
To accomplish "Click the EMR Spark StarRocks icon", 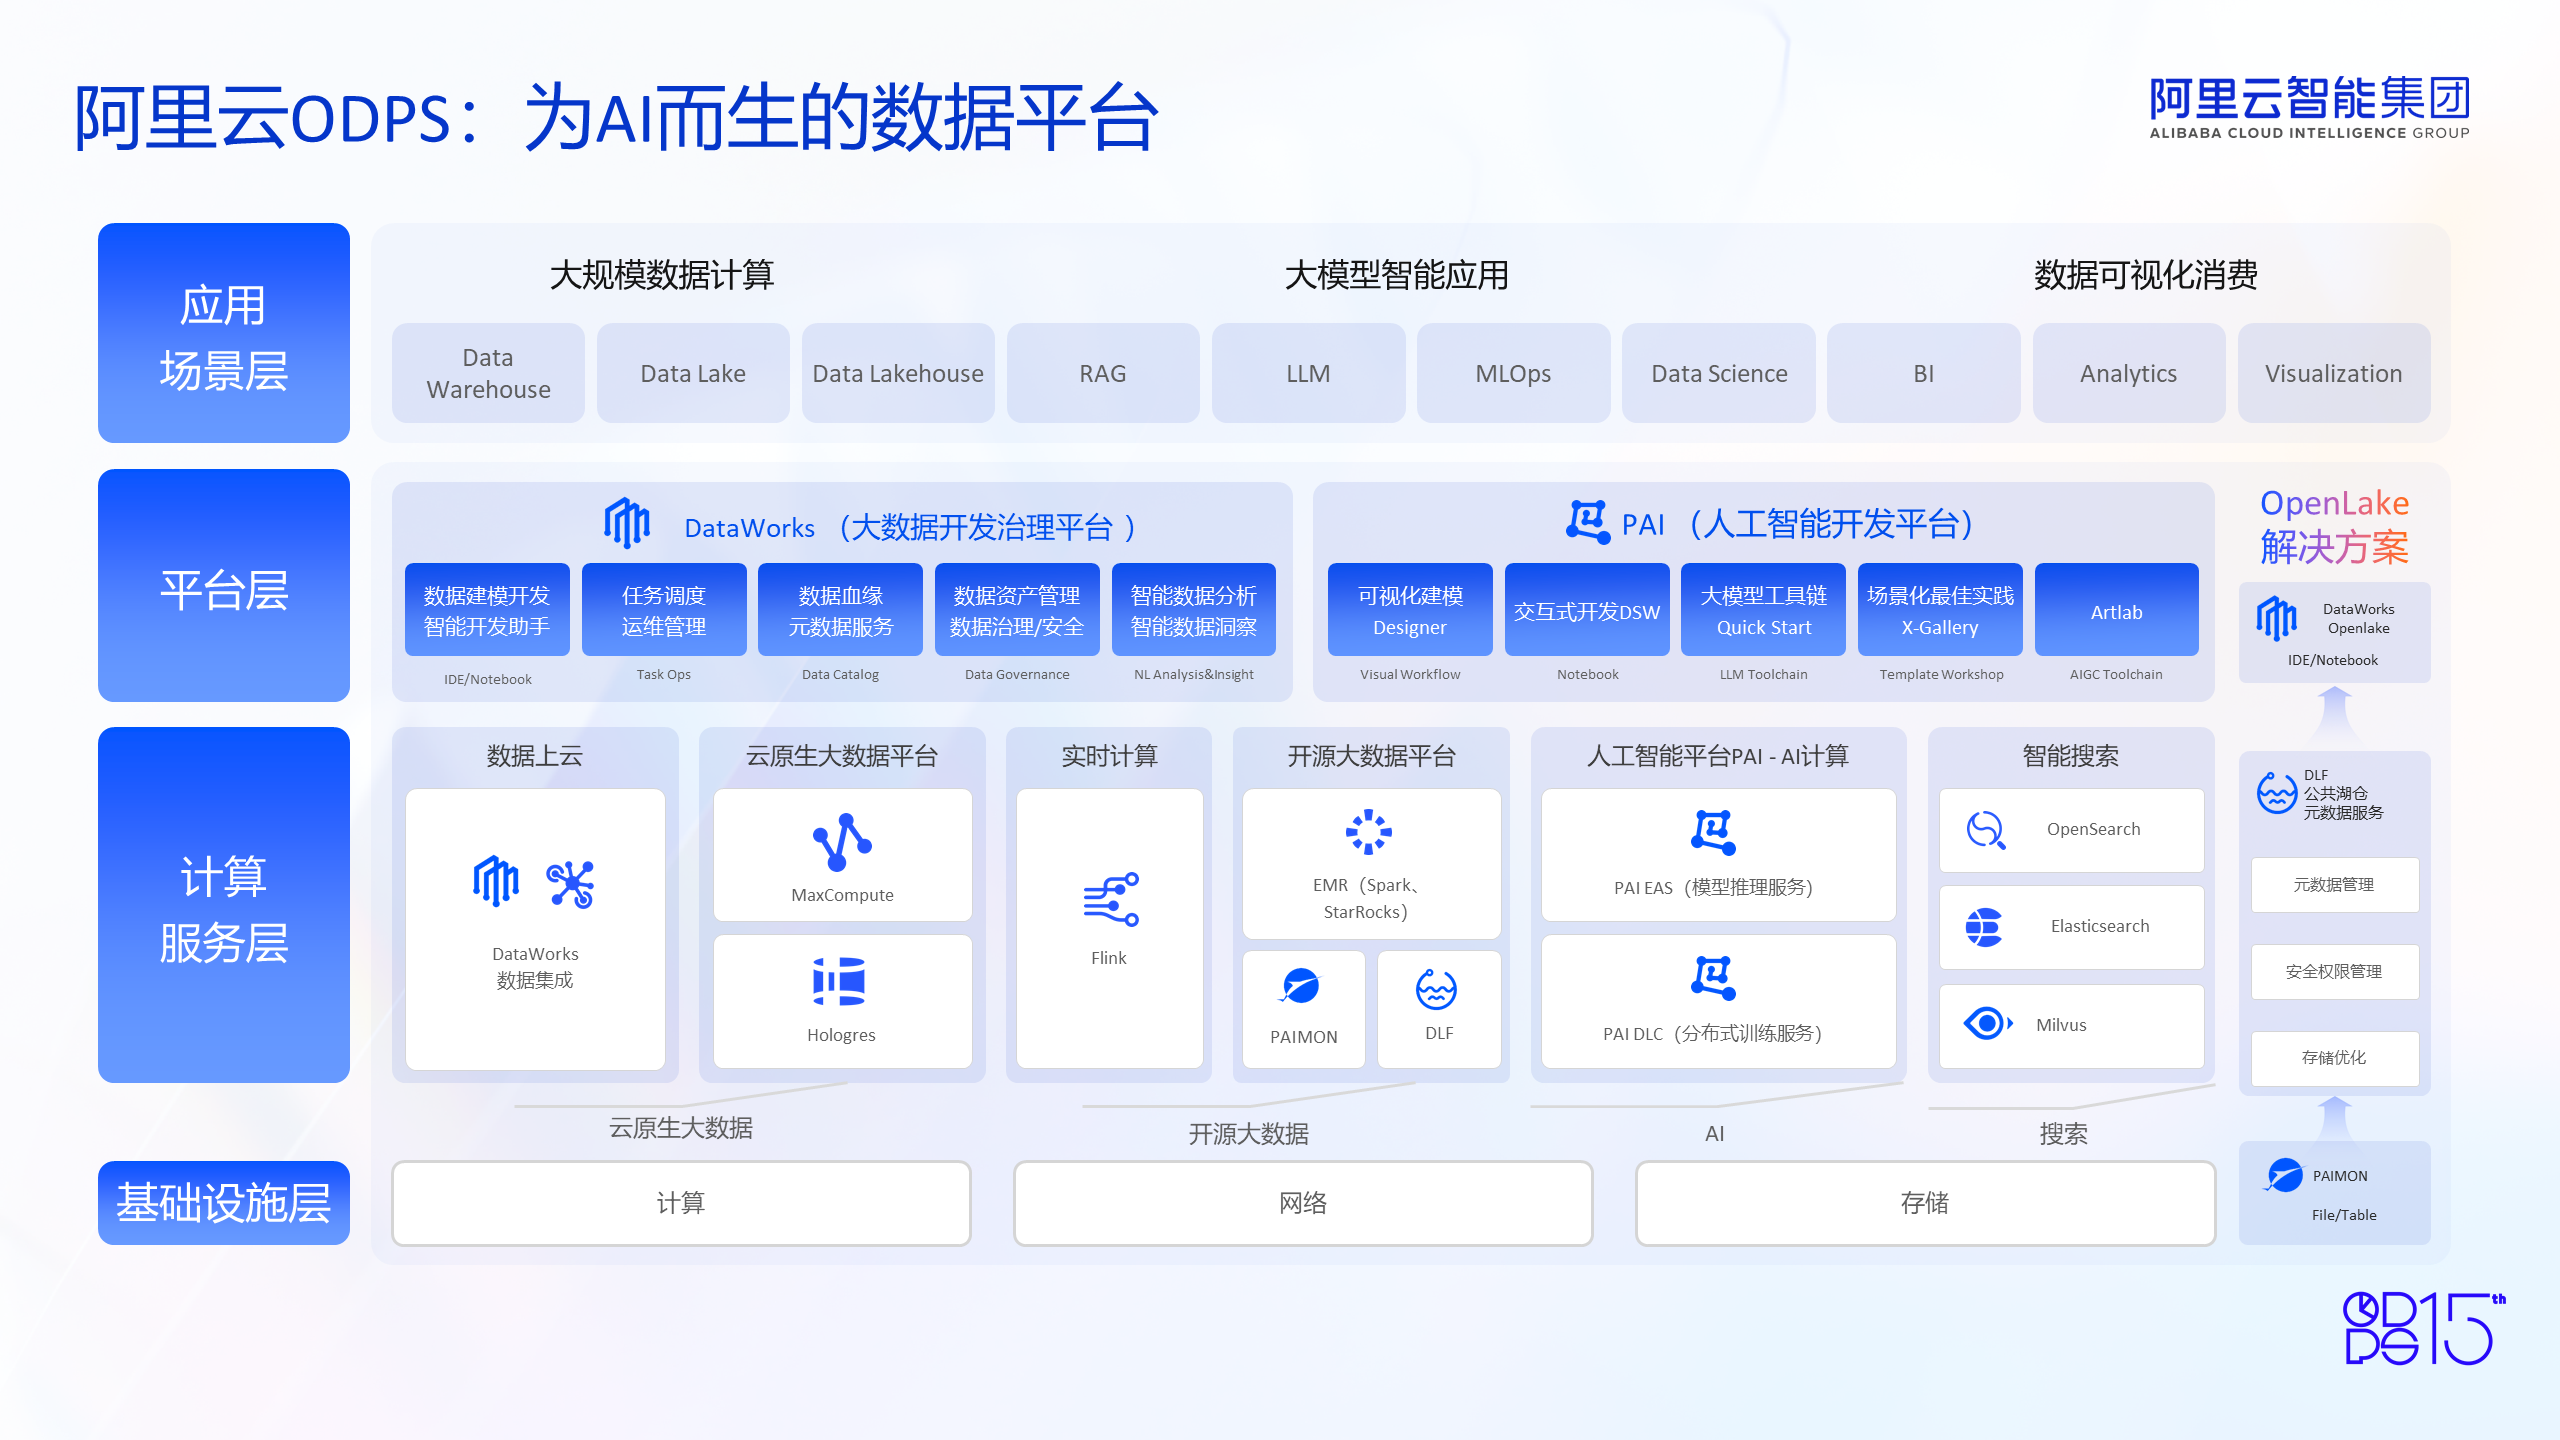I will click(x=1369, y=831).
